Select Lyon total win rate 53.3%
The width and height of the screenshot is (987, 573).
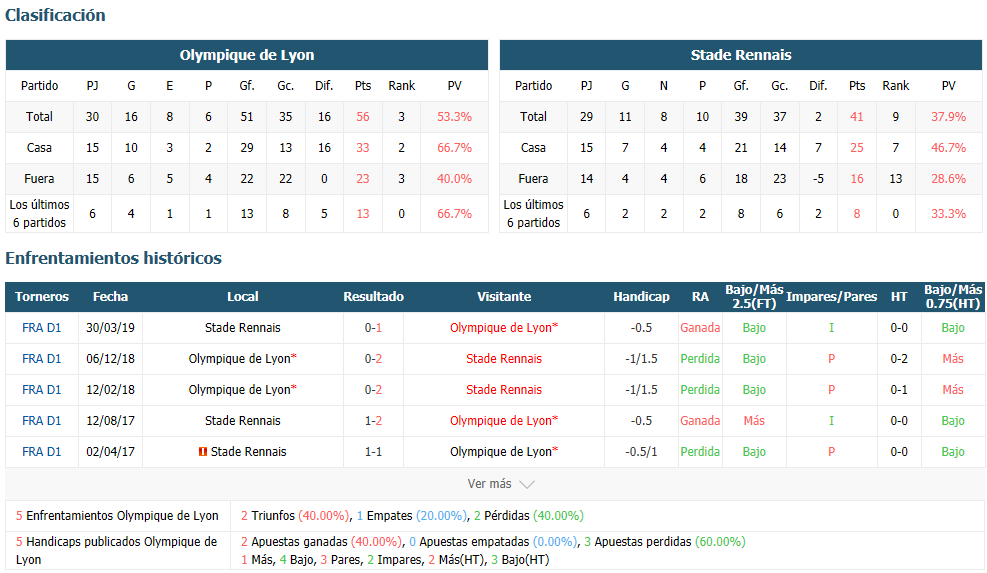coord(454,116)
